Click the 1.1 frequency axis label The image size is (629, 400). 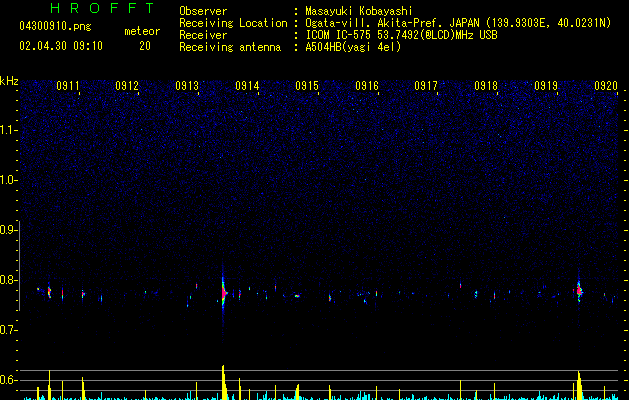pos(9,130)
